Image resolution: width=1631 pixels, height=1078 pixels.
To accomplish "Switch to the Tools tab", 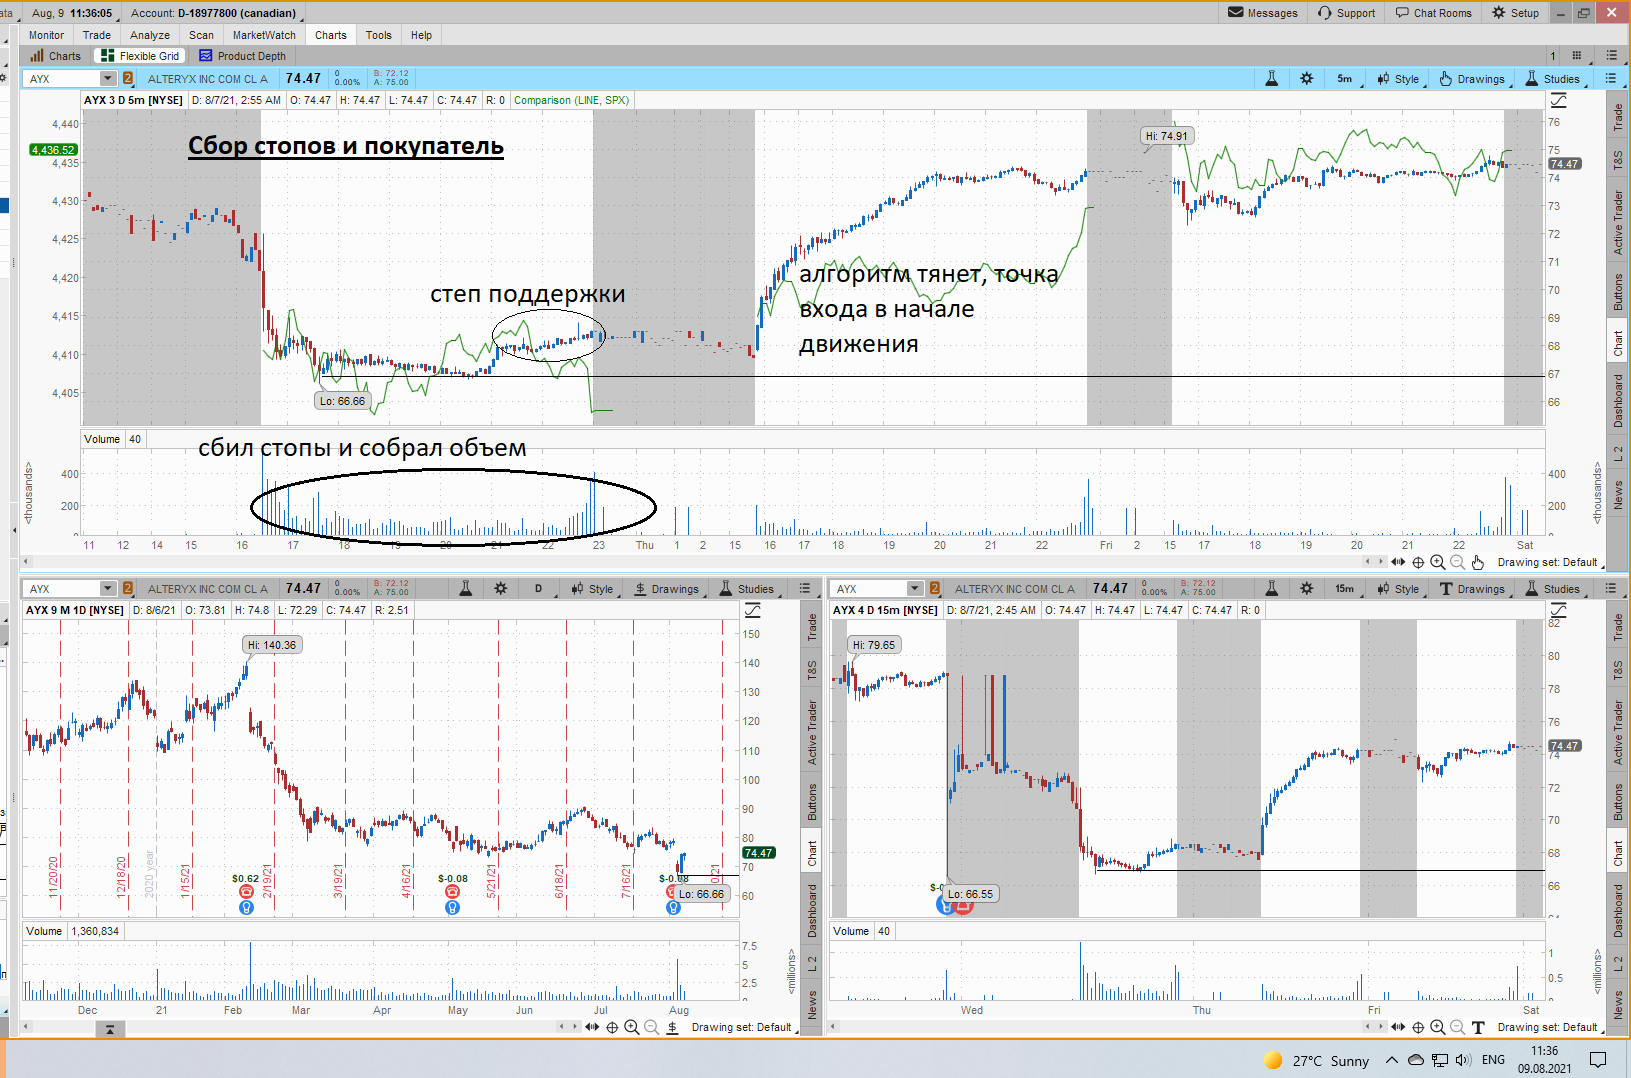I will tap(378, 35).
